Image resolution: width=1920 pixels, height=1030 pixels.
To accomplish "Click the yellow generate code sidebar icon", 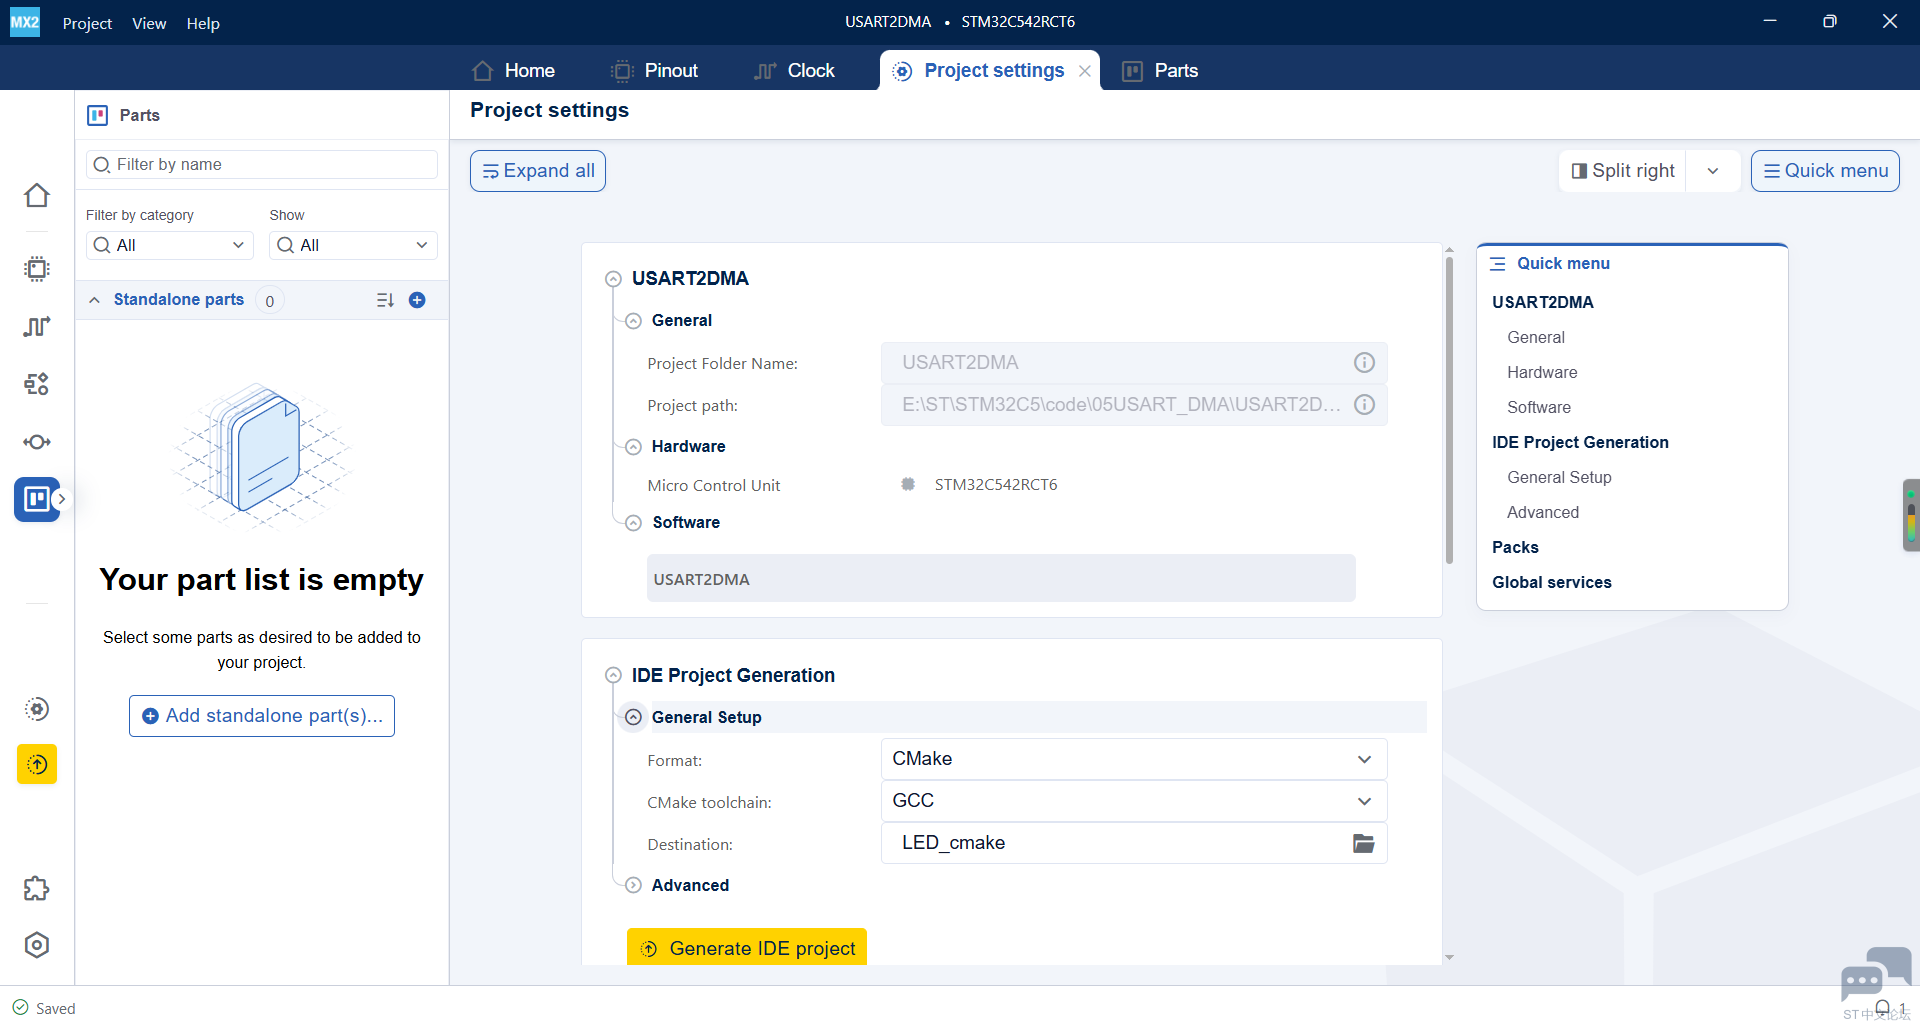I will pos(37,764).
